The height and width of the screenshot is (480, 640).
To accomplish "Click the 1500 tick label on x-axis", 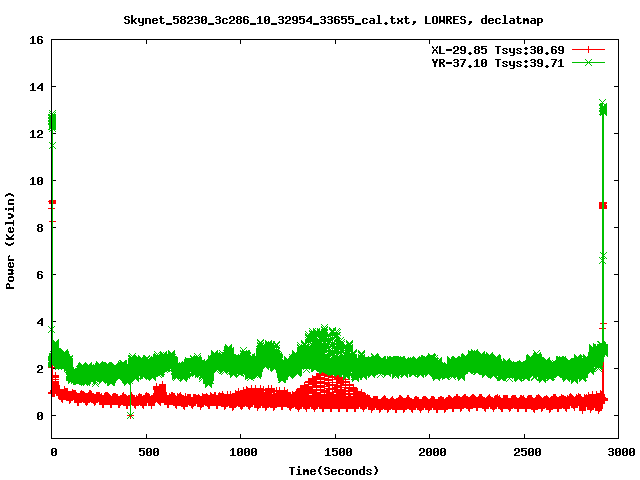I will 335,452.
